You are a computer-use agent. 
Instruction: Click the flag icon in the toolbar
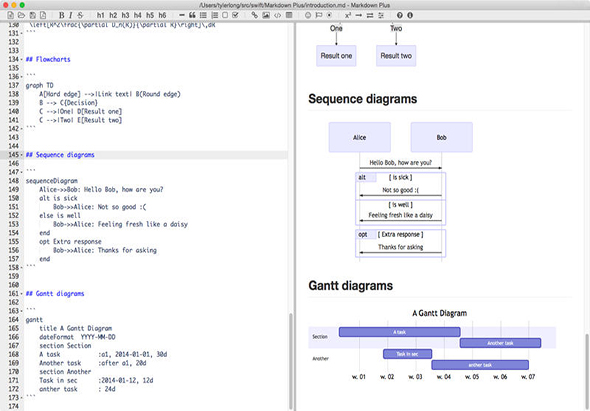tap(319, 15)
